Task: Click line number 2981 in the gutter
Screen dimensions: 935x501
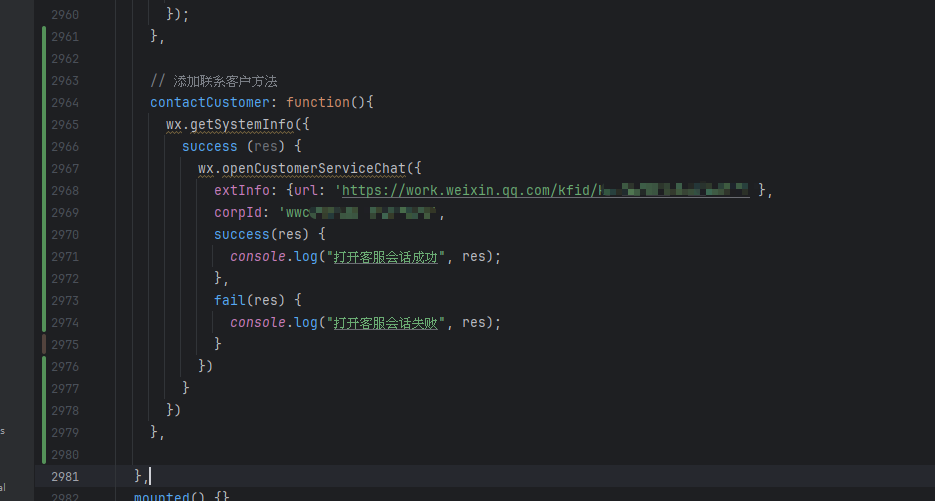Action: 65,477
